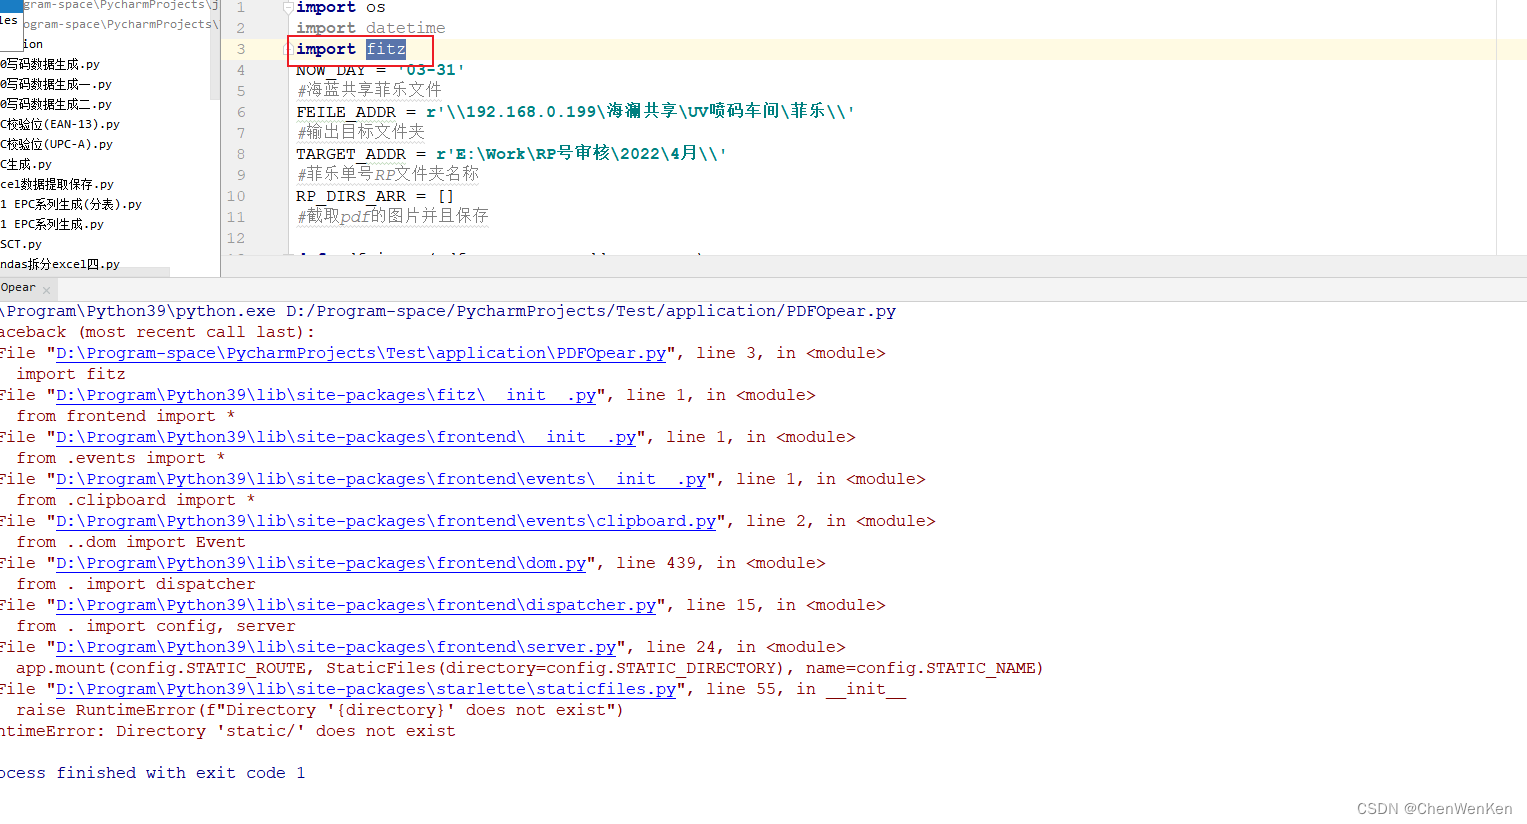Click the file icon next to EPC生成.py
Viewport: 1527px width, 824px height.
tap(3, 164)
